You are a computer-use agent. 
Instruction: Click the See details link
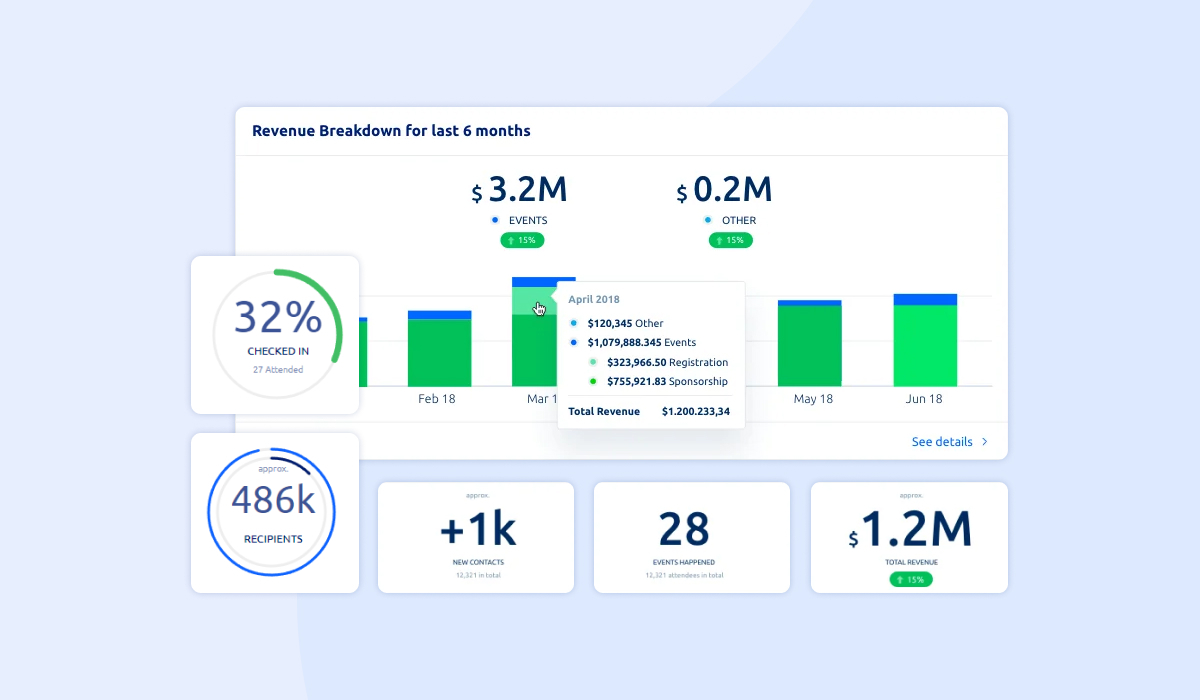(941, 441)
